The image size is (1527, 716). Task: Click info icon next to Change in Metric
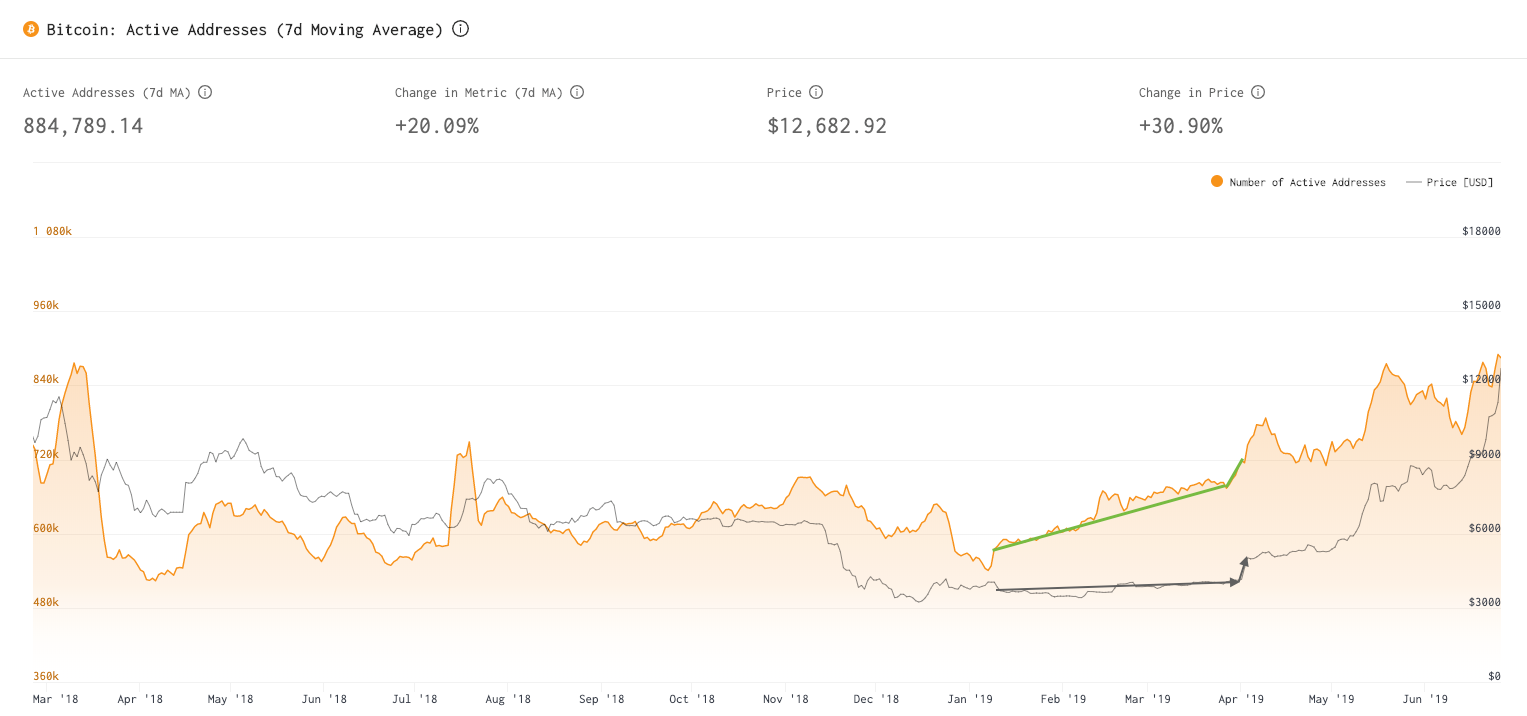tap(577, 92)
